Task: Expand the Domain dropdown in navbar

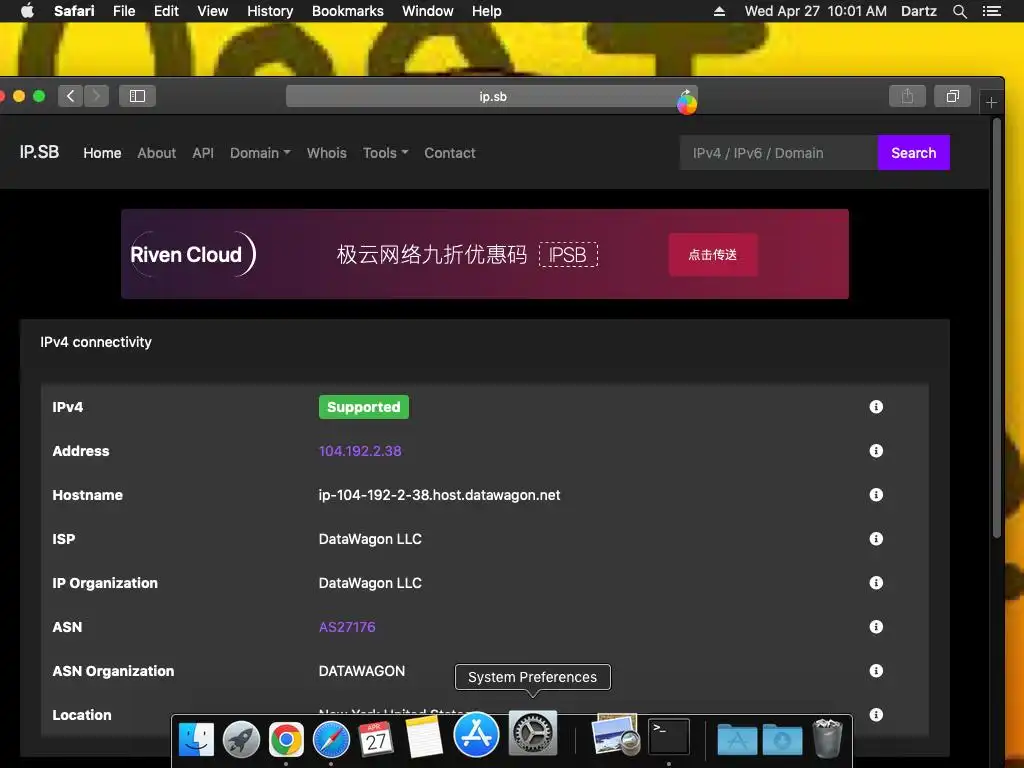Action: 260,153
